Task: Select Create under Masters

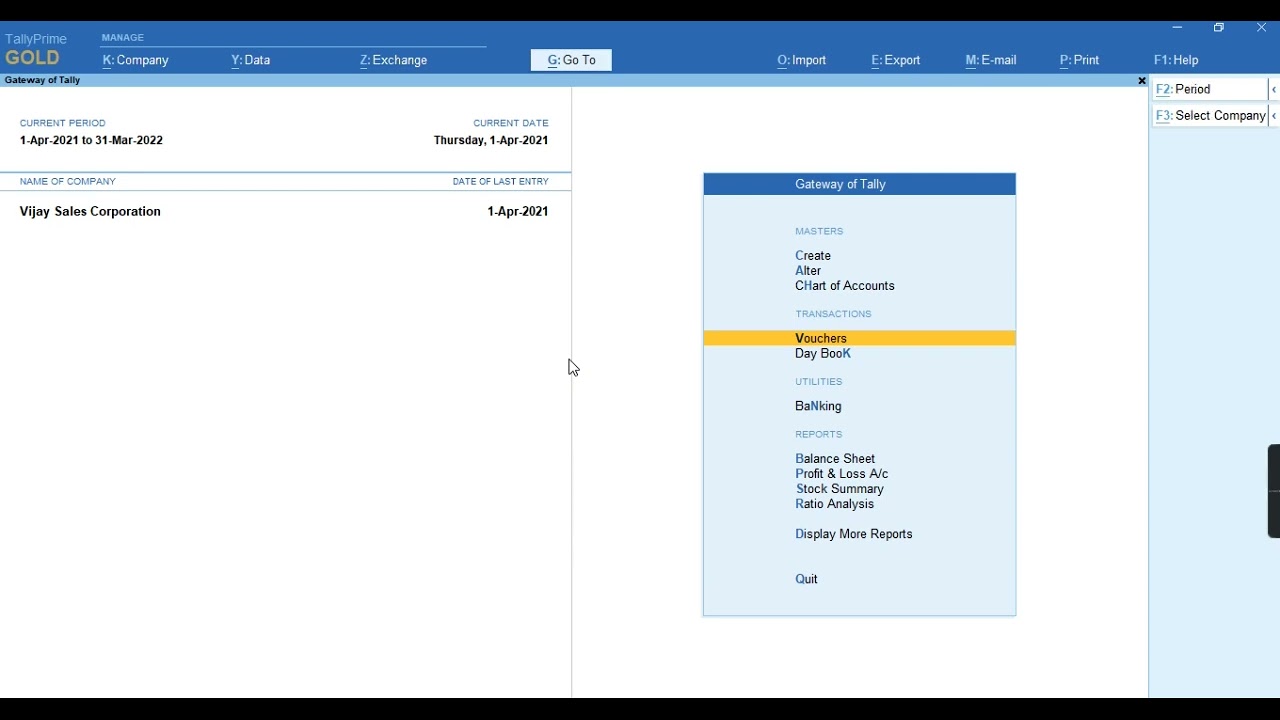Action: (813, 256)
